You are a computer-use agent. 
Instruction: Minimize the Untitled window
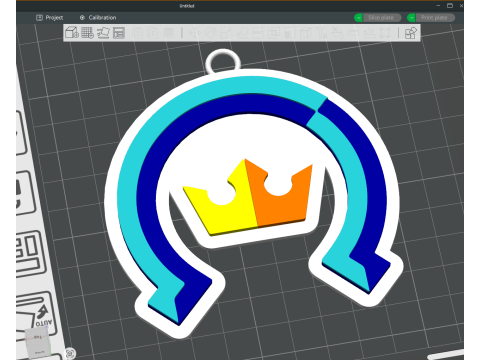pos(438,6)
